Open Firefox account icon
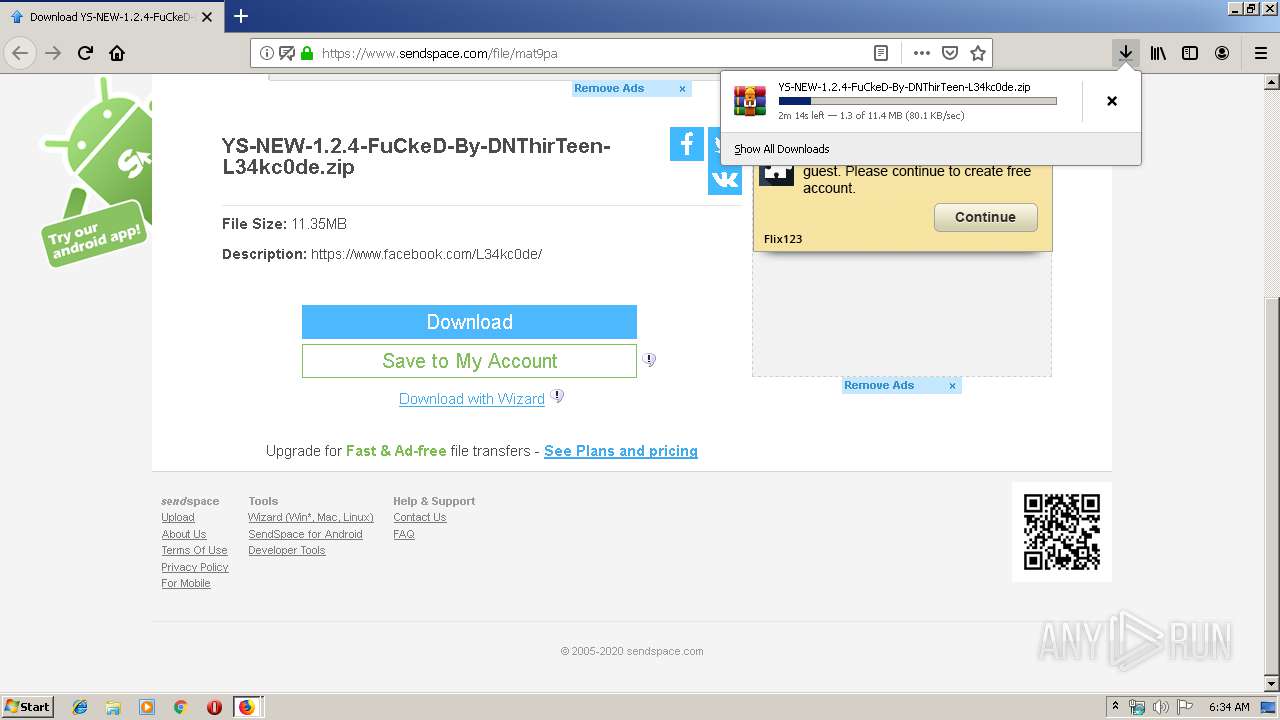Image resolution: width=1280 pixels, height=720 pixels. tap(1222, 53)
